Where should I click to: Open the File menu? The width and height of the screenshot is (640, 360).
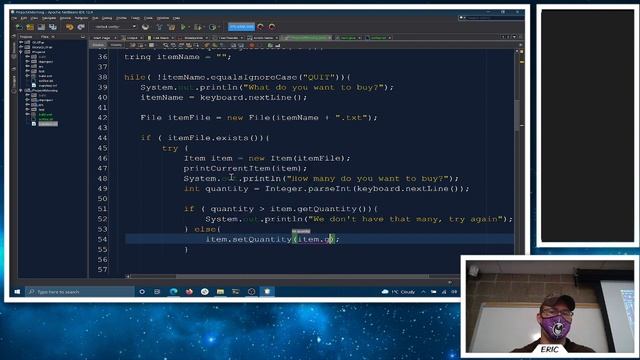coord(14,18)
